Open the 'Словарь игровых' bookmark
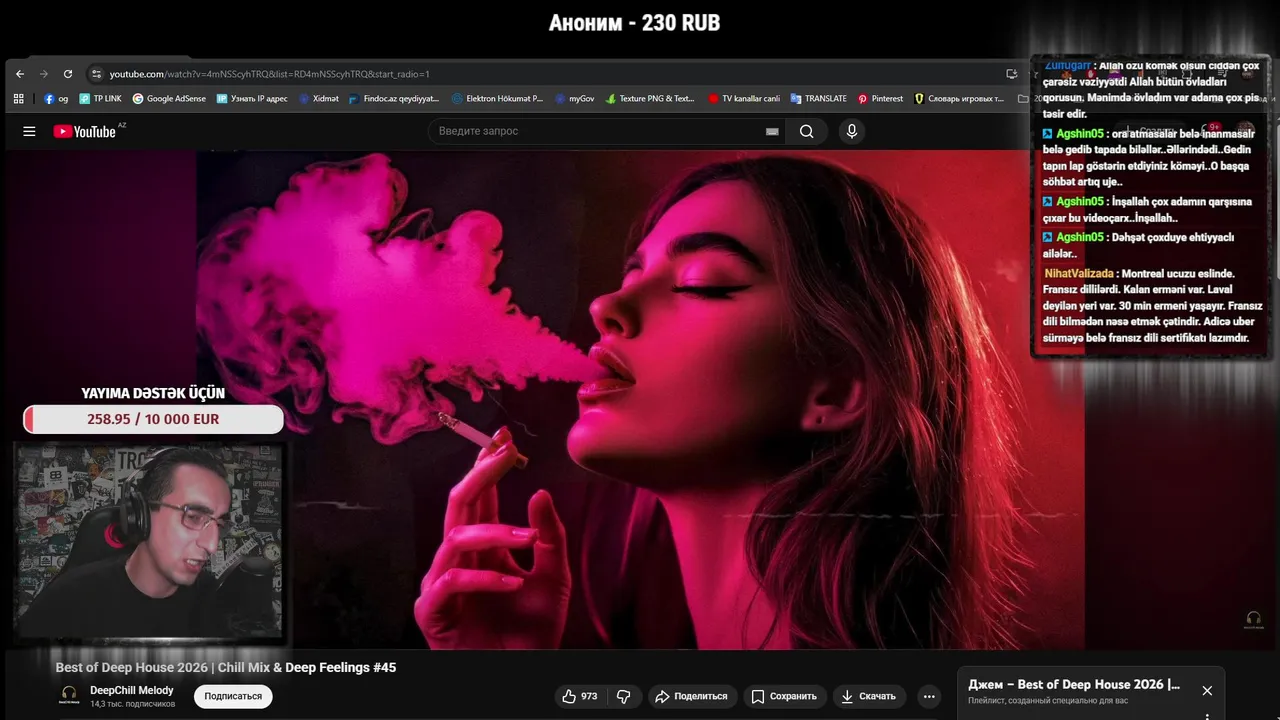Screen dimensions: 1280x720 [959, 99]
